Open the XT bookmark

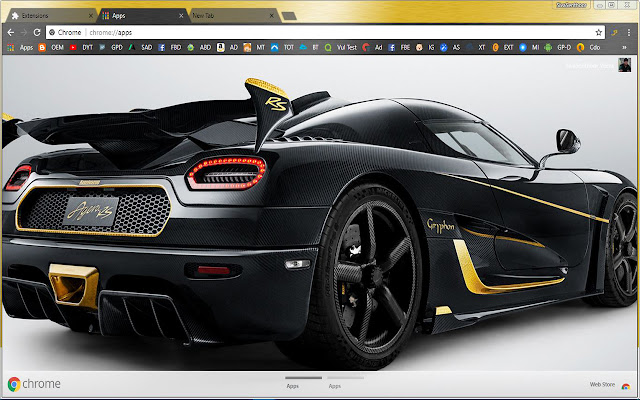pos(476,48)
